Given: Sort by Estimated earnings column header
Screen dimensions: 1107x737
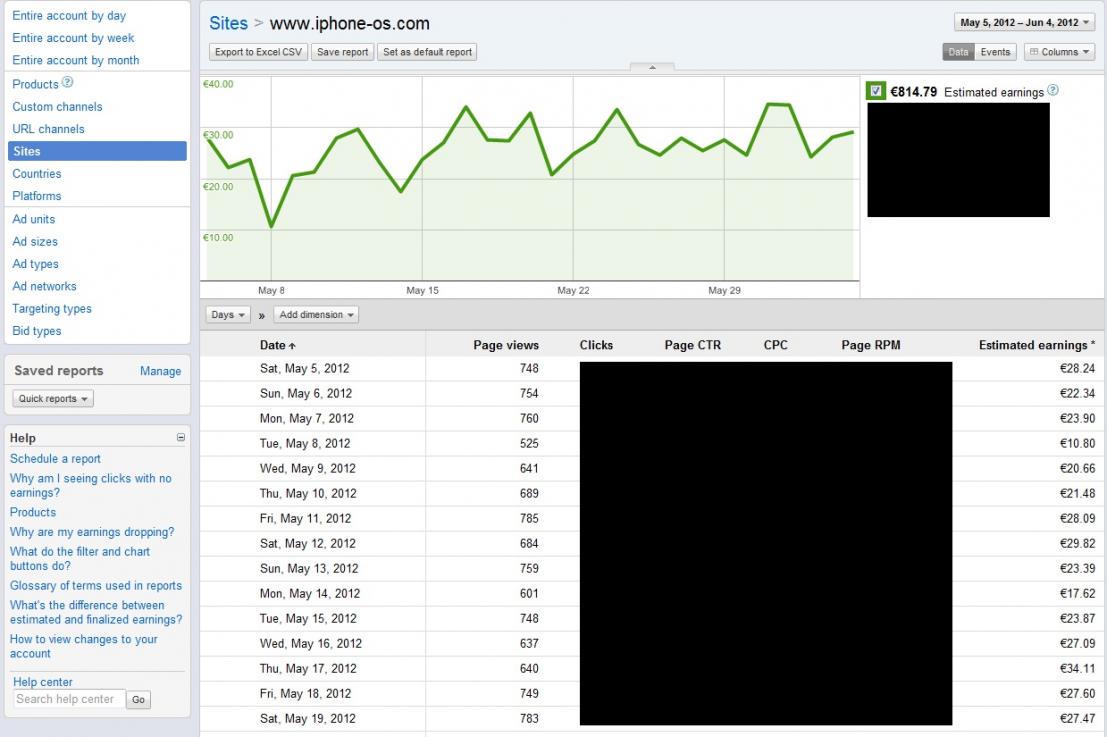Looking at the screenshot, I should [x=1036, y=345].
